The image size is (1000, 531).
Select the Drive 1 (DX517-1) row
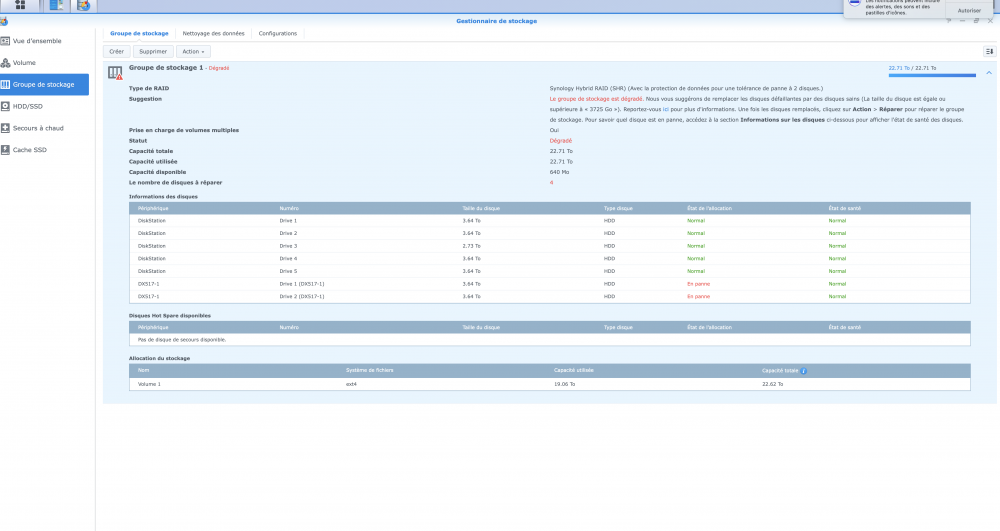pyautogui.click(x=550, y=284)
